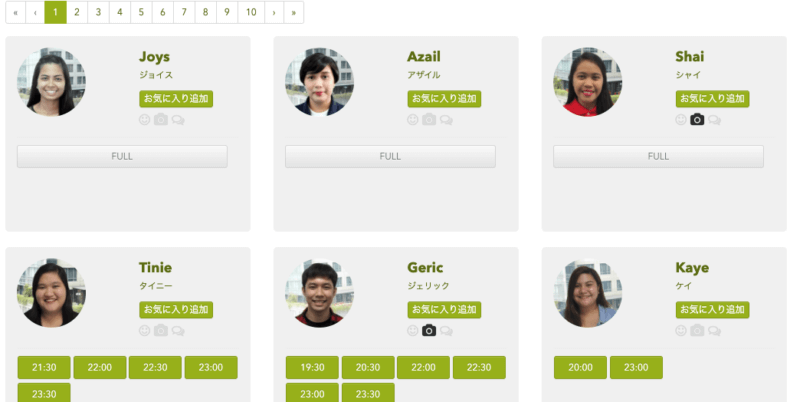This screenshot has height=402, width=800.
Task: Book Tinie's 21:30 time slot
Action: [44, 367]
